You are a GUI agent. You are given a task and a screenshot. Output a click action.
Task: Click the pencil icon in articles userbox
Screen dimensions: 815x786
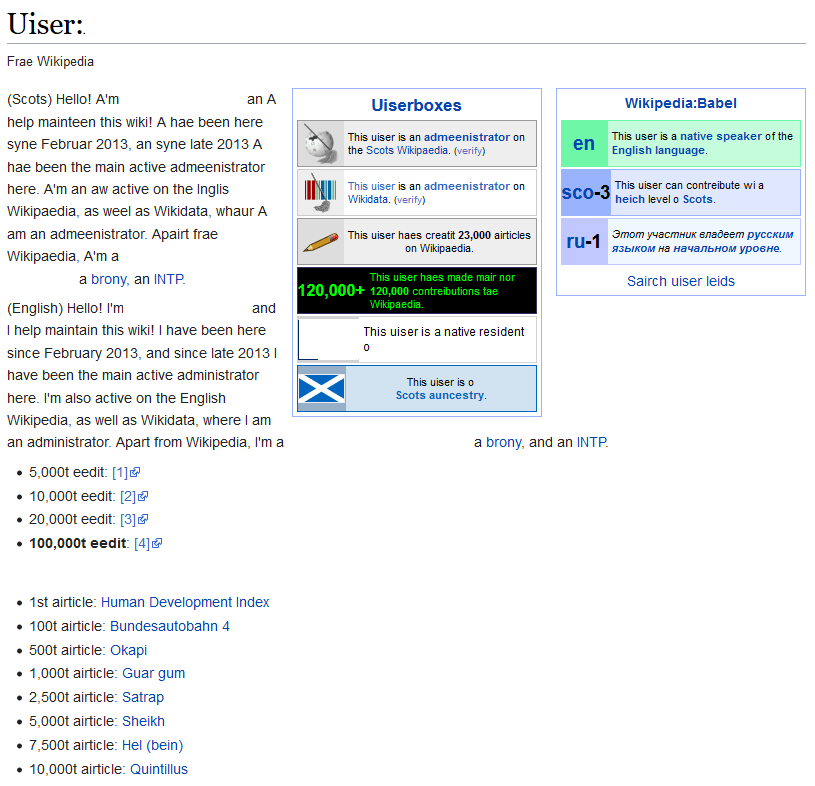[x=320, y=242]
